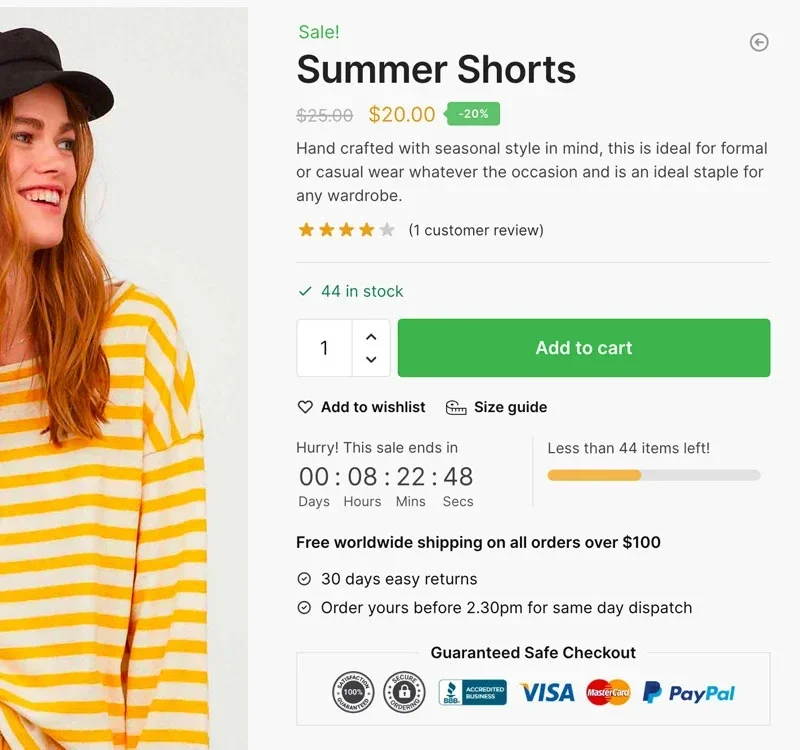800x750 pixels.
Task: Click the items left stock progress bar
Action: click(x=654, y=476)
